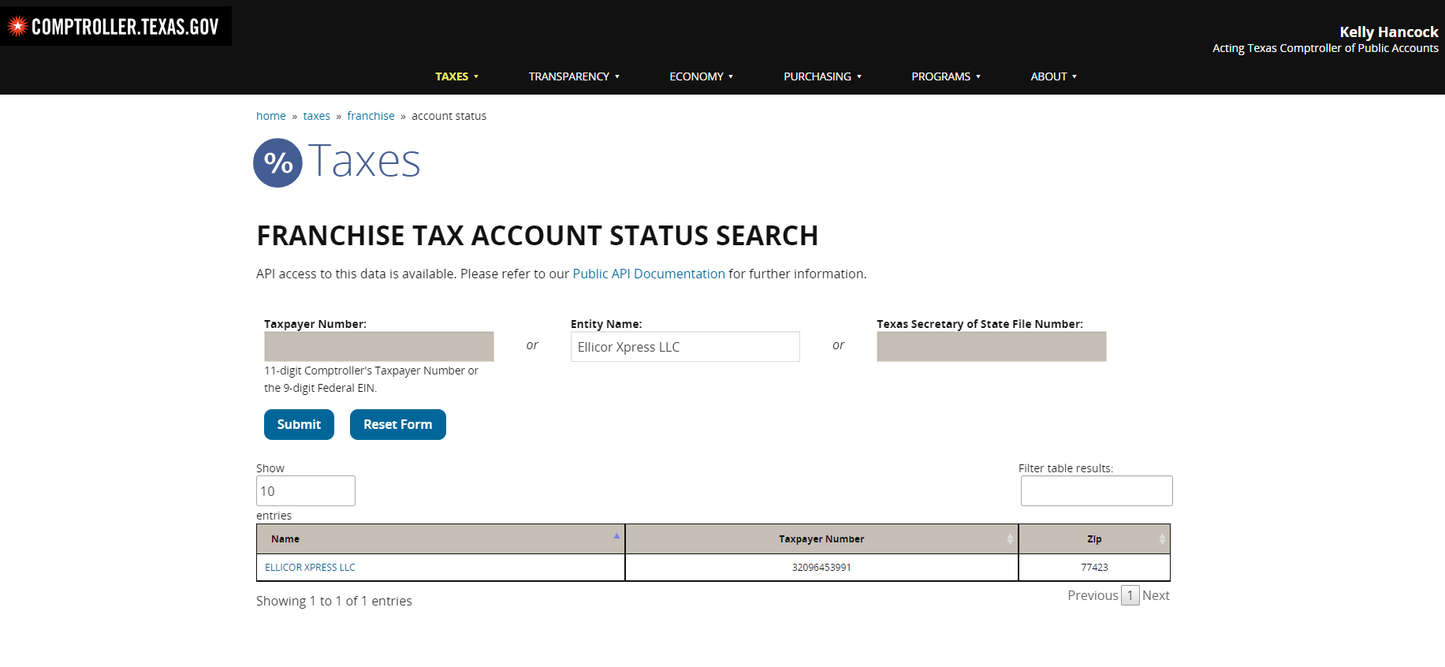Select zip code 77423 cell
Viewport: 1445px width, 667px height.
pos(1095,567)
